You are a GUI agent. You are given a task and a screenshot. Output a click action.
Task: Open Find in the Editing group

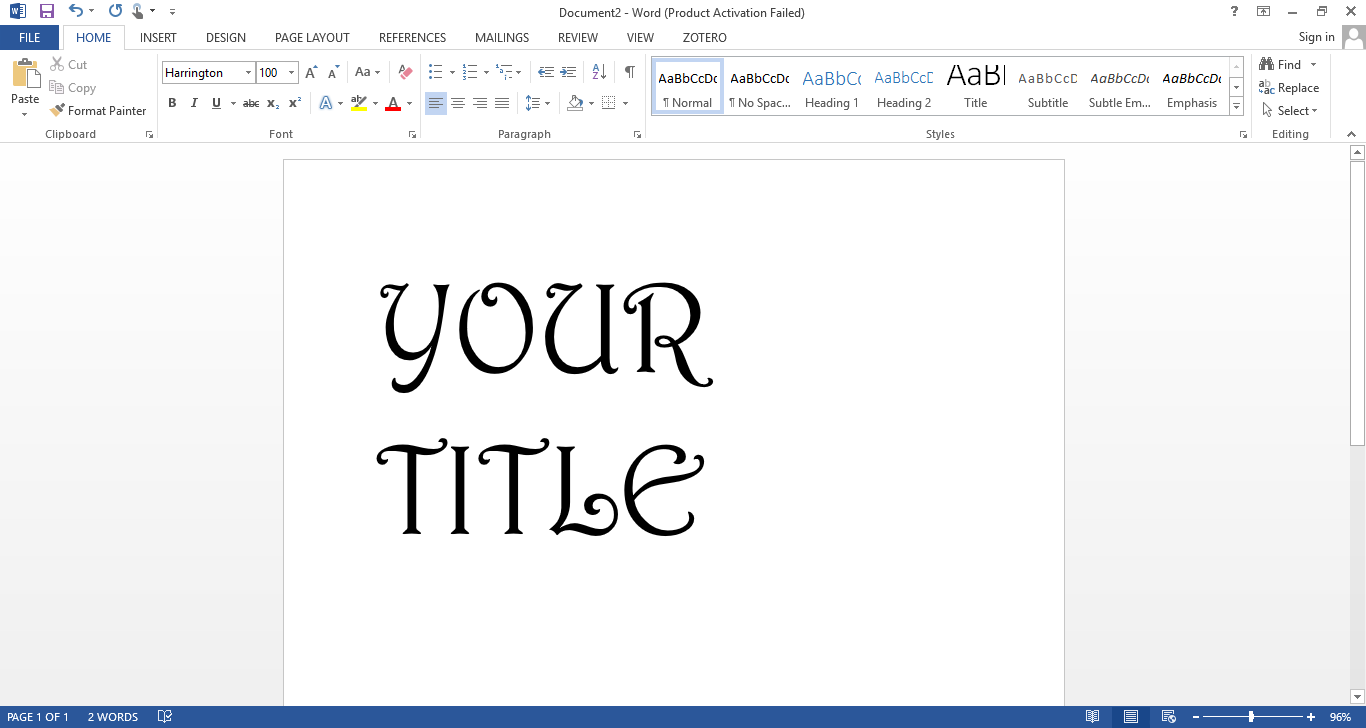(1286, 63)
